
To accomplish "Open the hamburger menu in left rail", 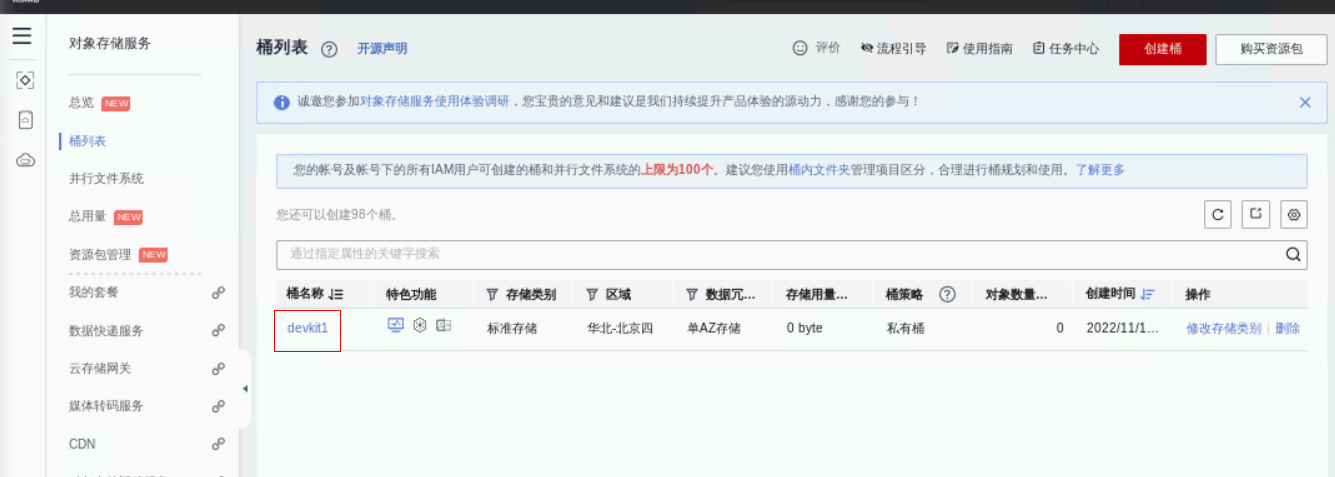I will (22, 37).
